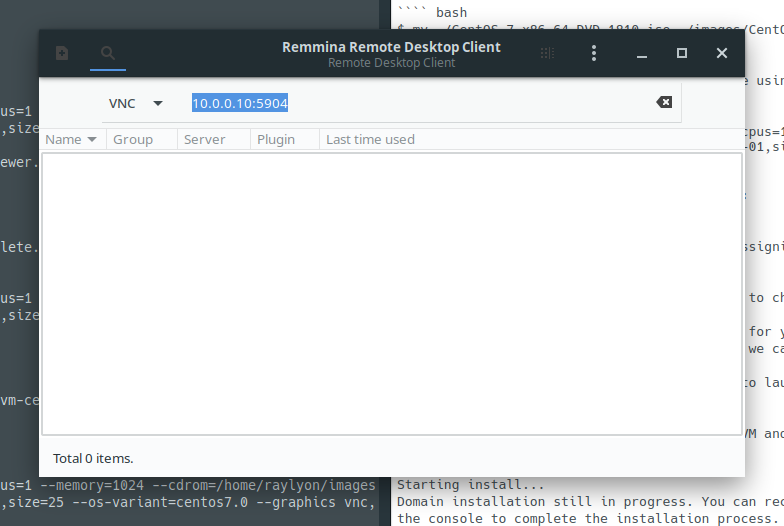
Task: Close the Remmina Remote Desktop Client
Action: pos(722,53)
